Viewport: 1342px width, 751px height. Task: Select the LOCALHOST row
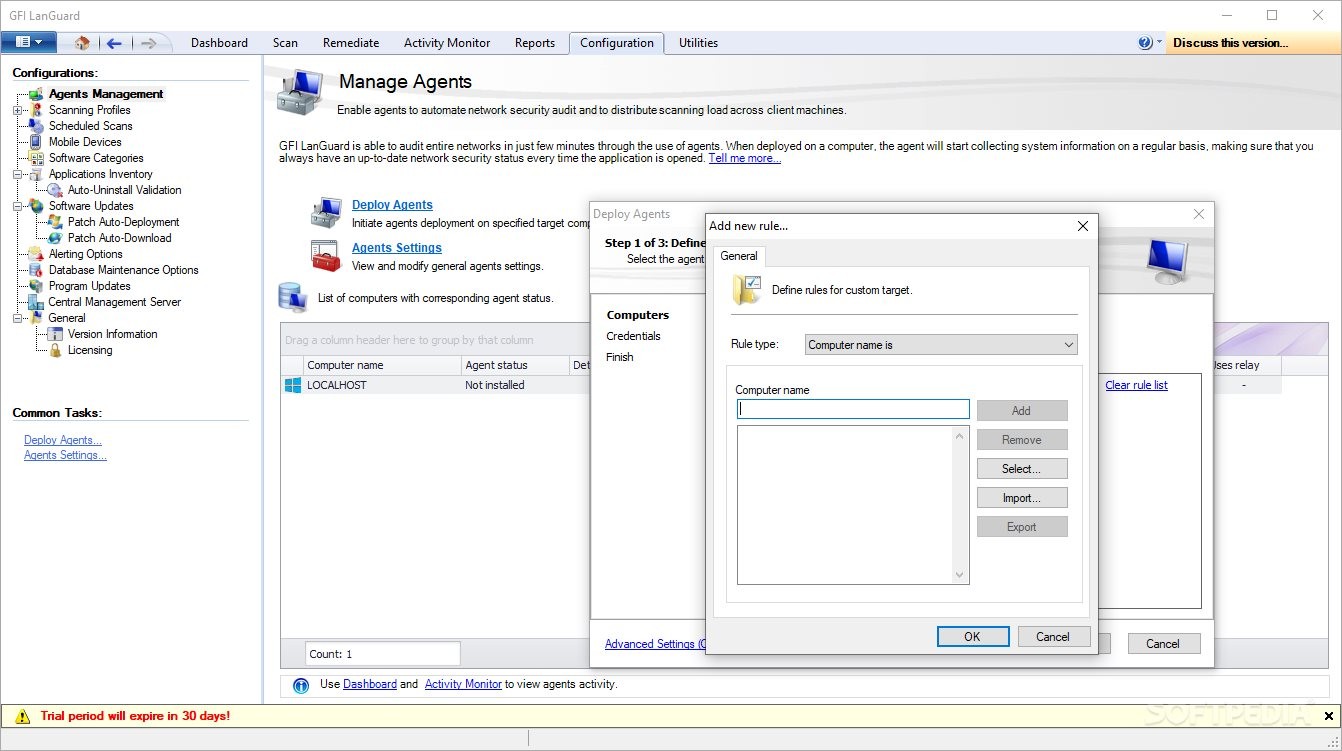point(435,385)
